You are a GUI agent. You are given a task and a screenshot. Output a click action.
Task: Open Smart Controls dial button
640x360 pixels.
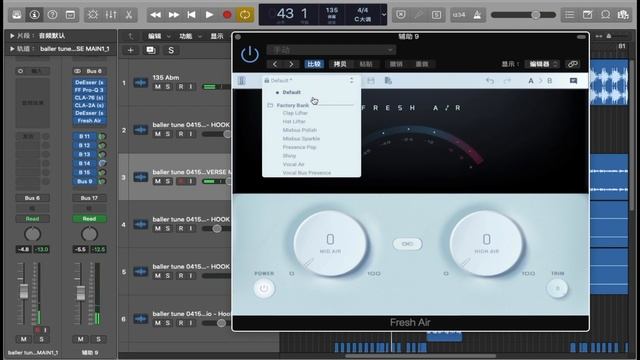(x=93, y=15)
